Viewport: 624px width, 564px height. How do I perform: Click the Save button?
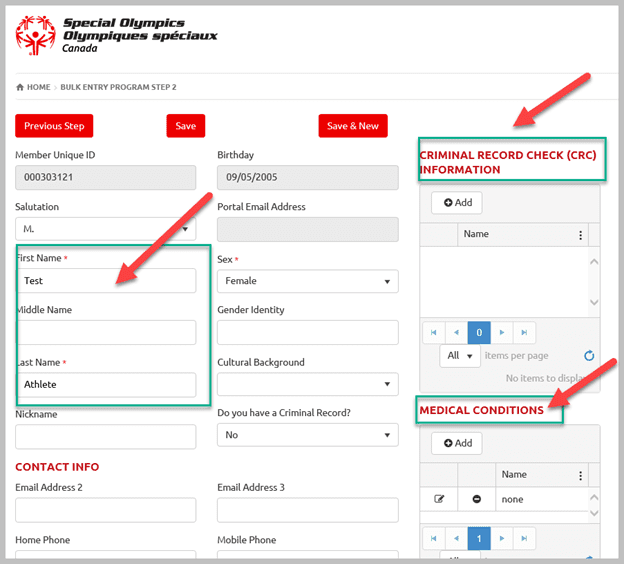(186, 126)
